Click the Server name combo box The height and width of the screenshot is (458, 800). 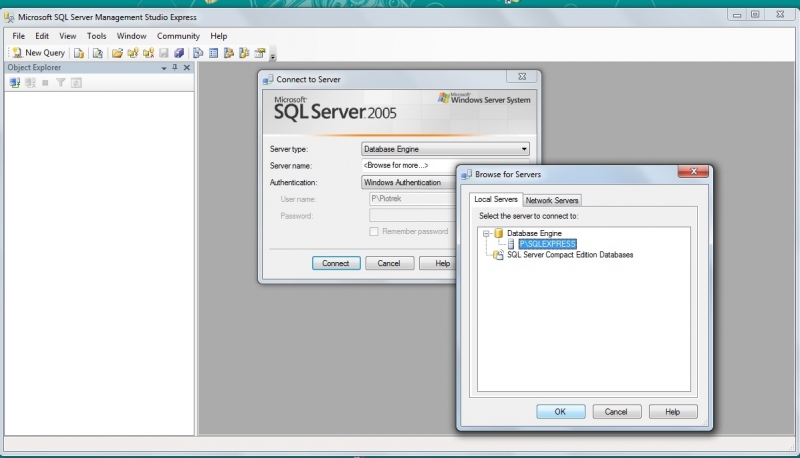pyautogui.click(x=409, y=165)
